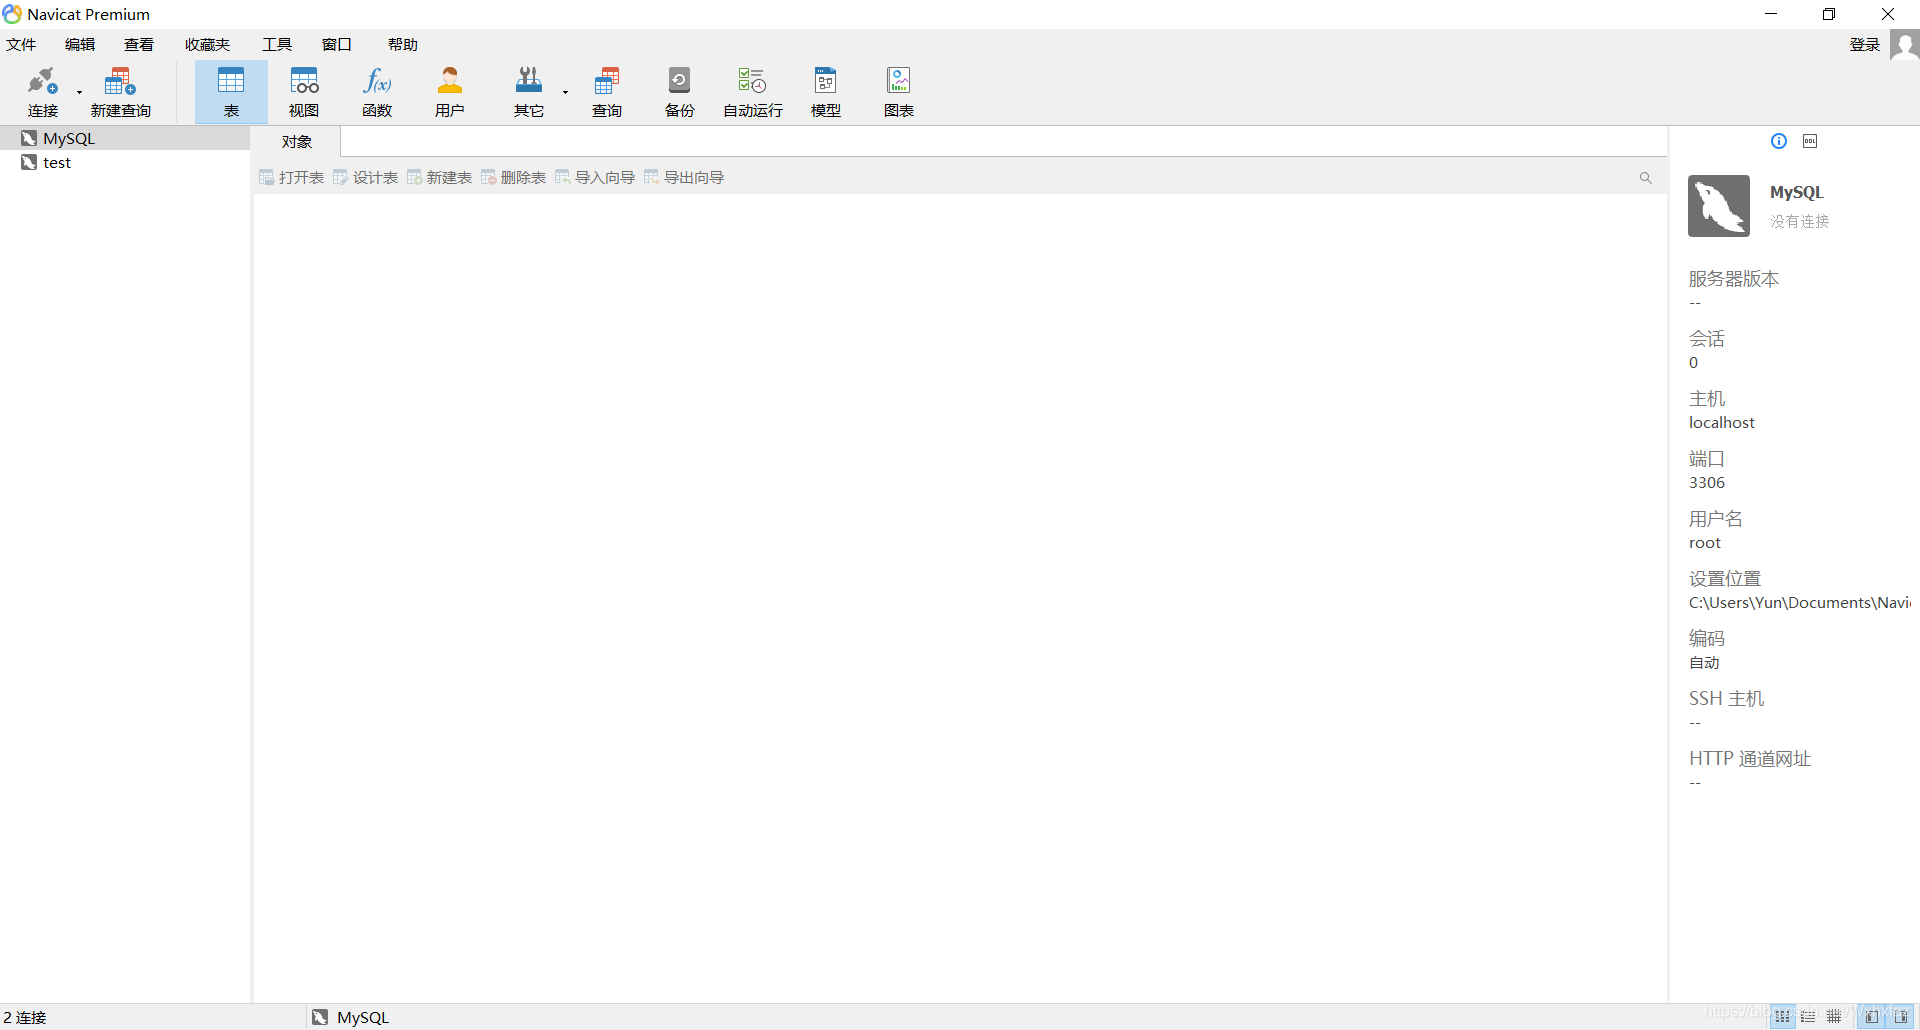Click the 3306 port value
This screenshot has width=1920, height=1030.
[1707, 482]
